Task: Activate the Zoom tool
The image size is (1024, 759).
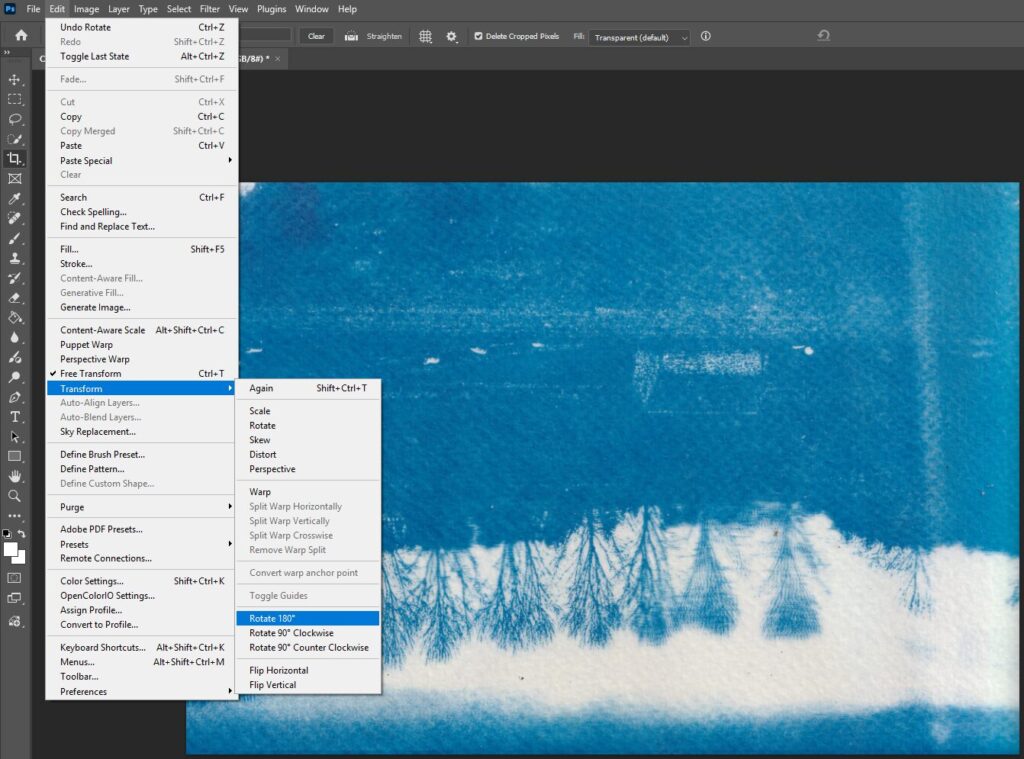Action: coord(14,495)
